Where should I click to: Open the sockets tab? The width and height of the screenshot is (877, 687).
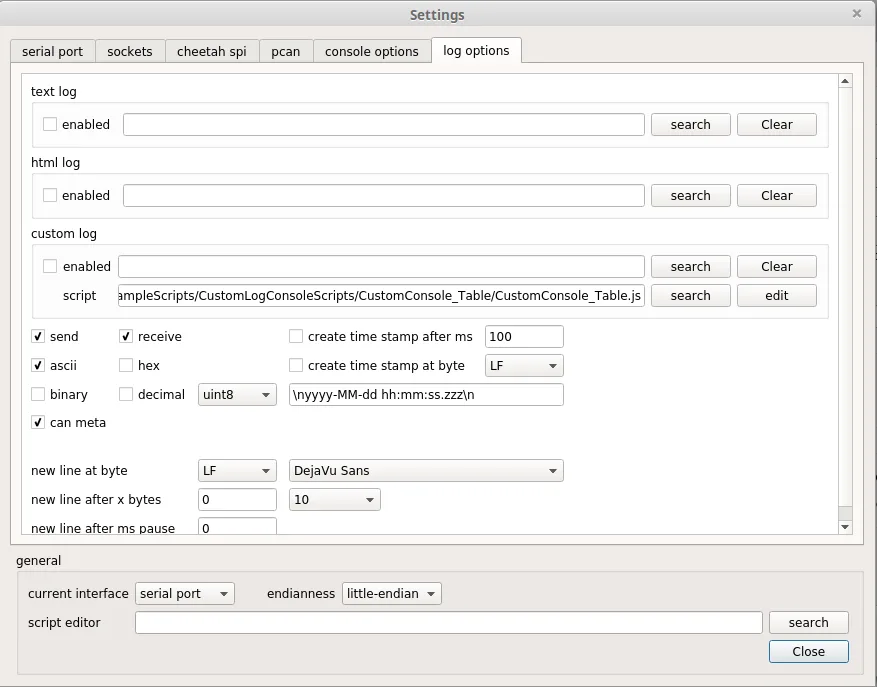click(x=130, y=51)
